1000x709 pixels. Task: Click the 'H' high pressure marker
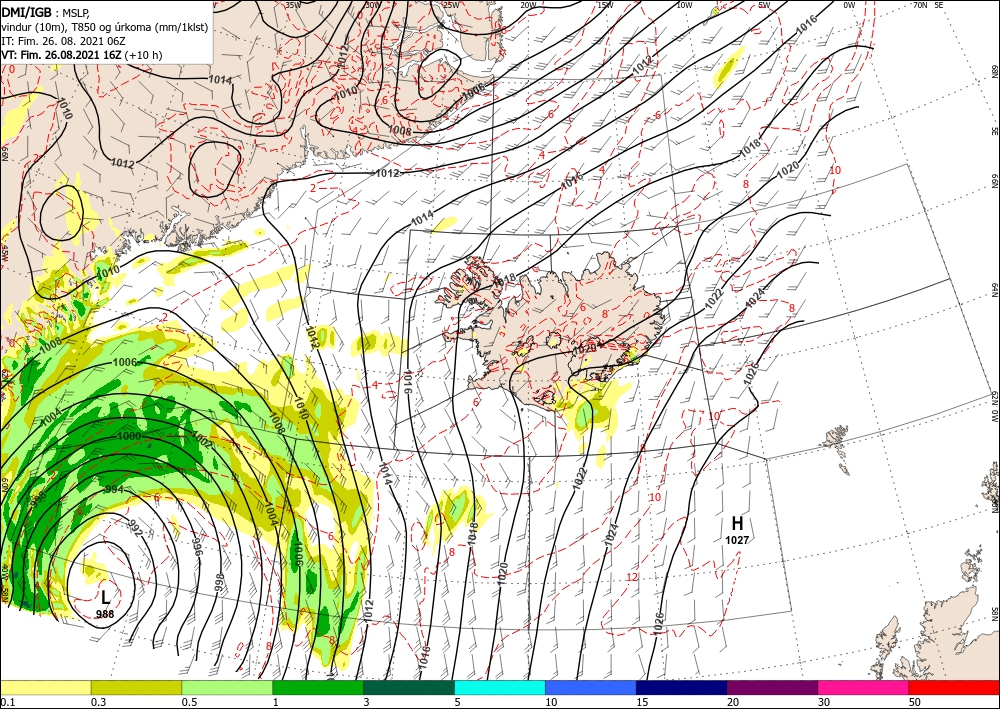[x=737, y=524]
